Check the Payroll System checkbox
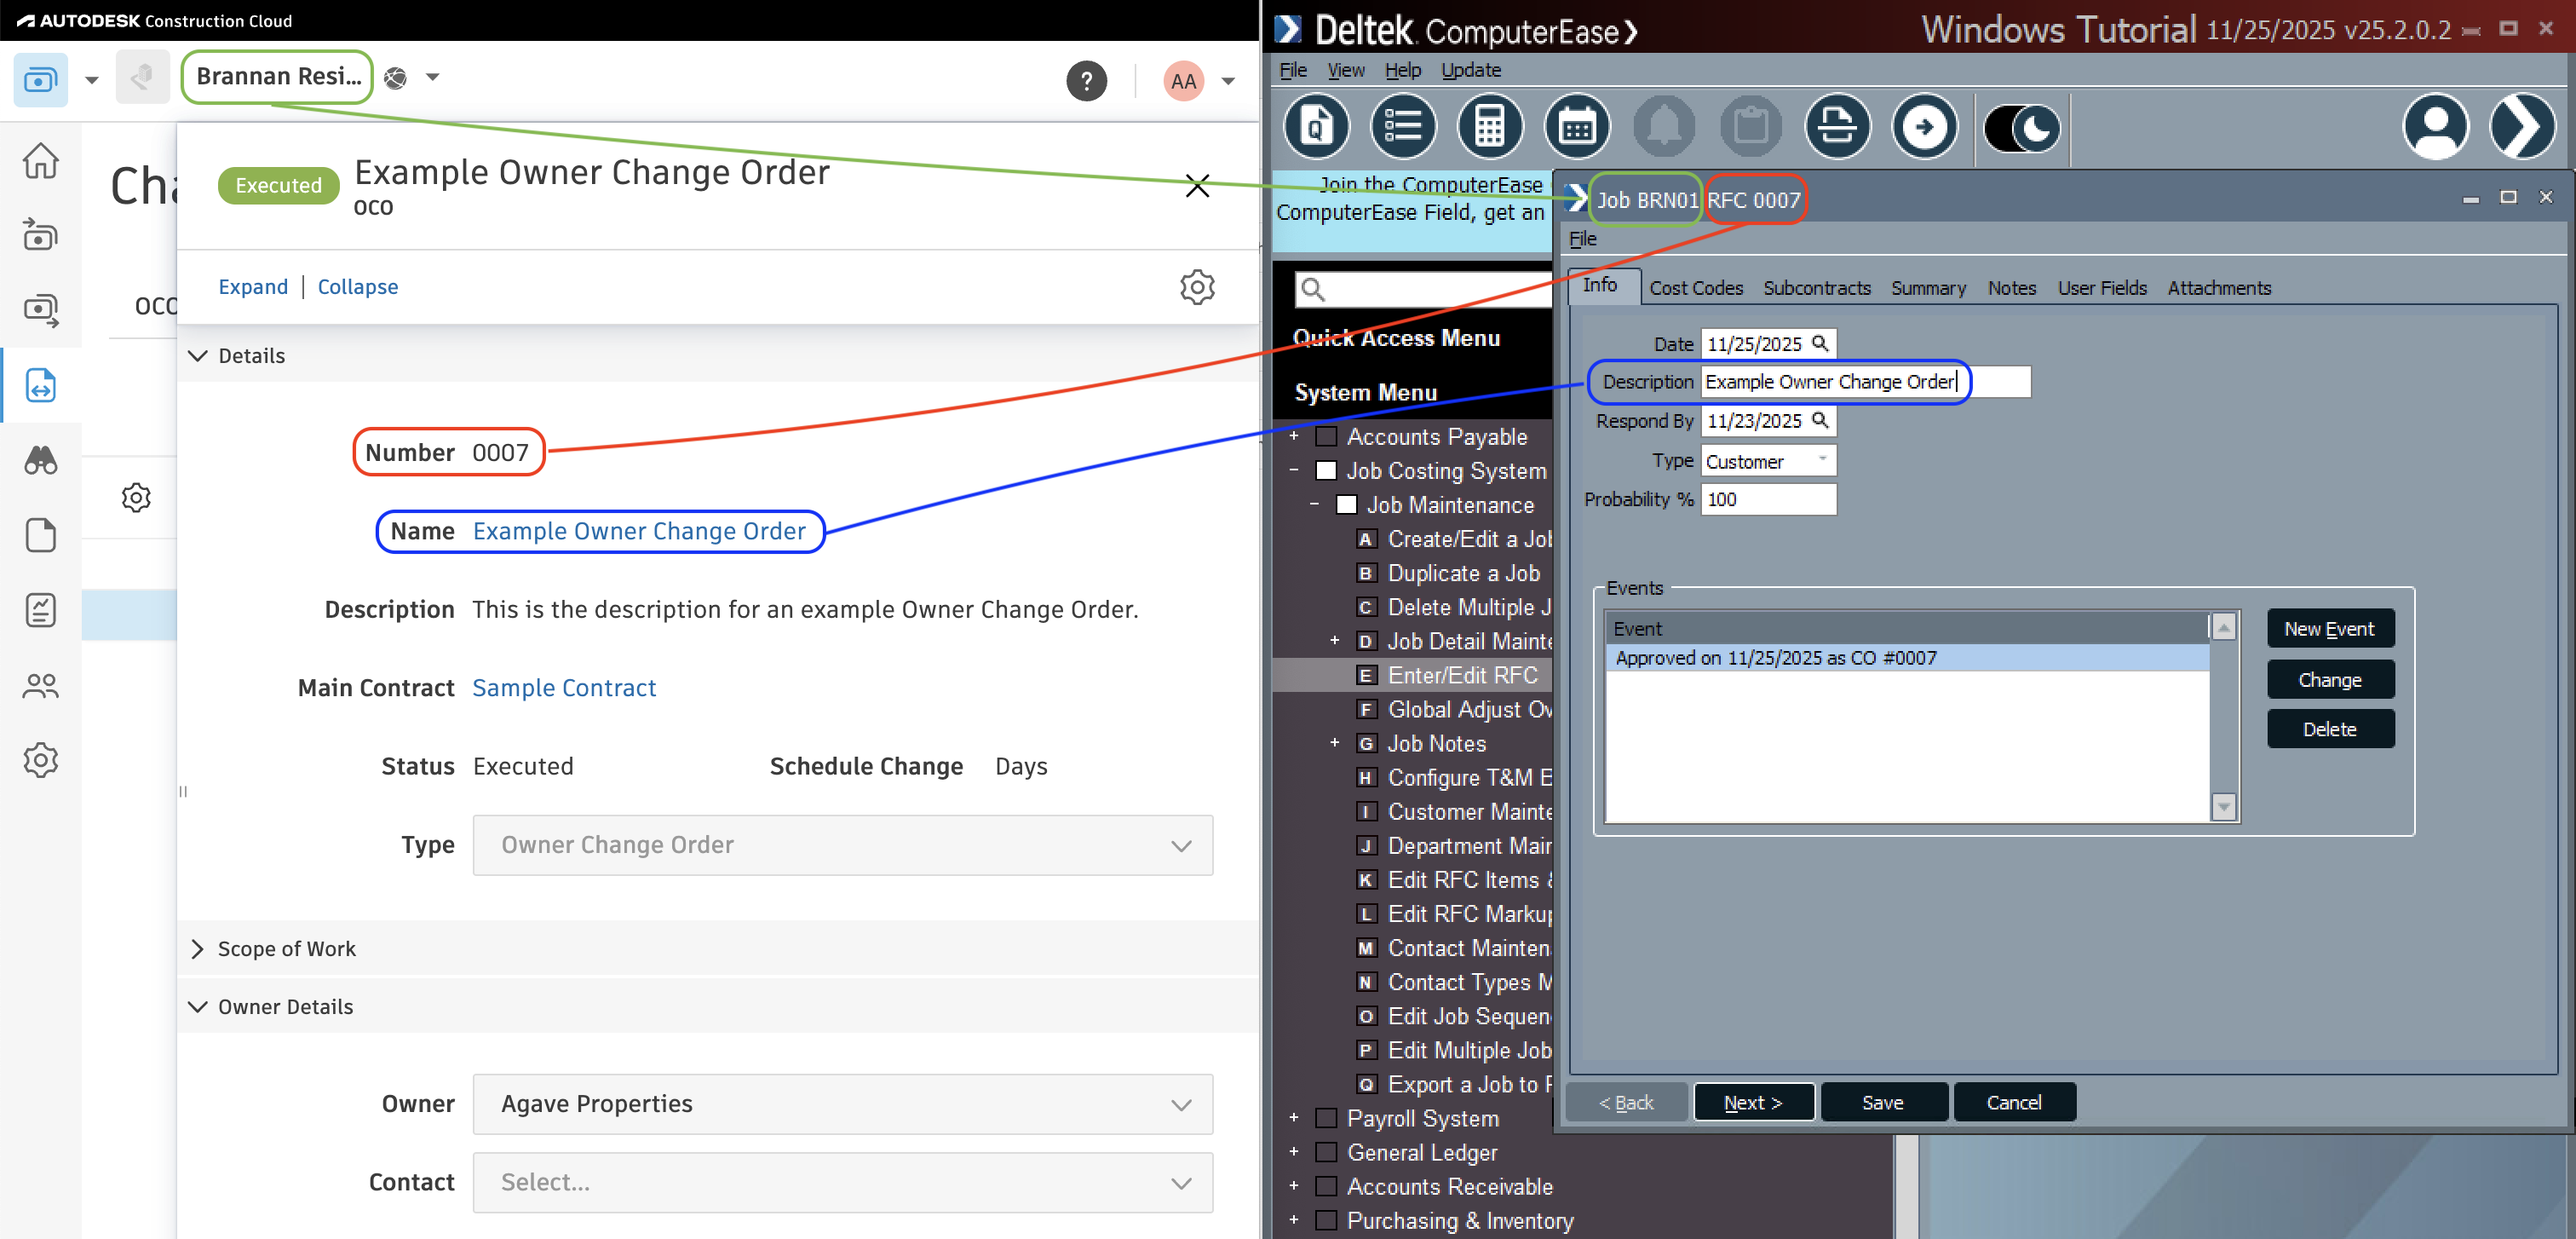The image size is (2576, 1239). pos(1326,1118)
